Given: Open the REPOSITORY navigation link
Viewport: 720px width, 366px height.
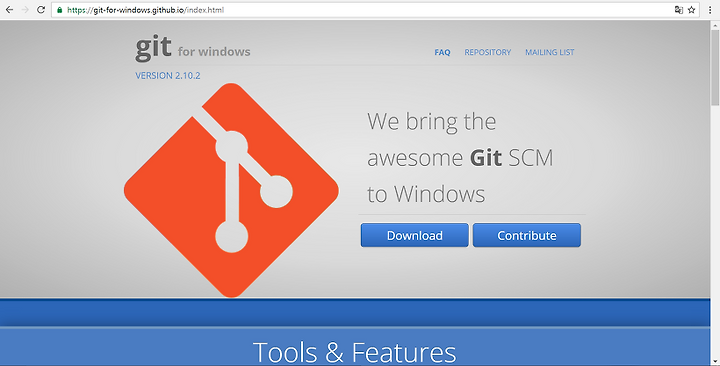Looking at the screenshot, I should 488,52.
